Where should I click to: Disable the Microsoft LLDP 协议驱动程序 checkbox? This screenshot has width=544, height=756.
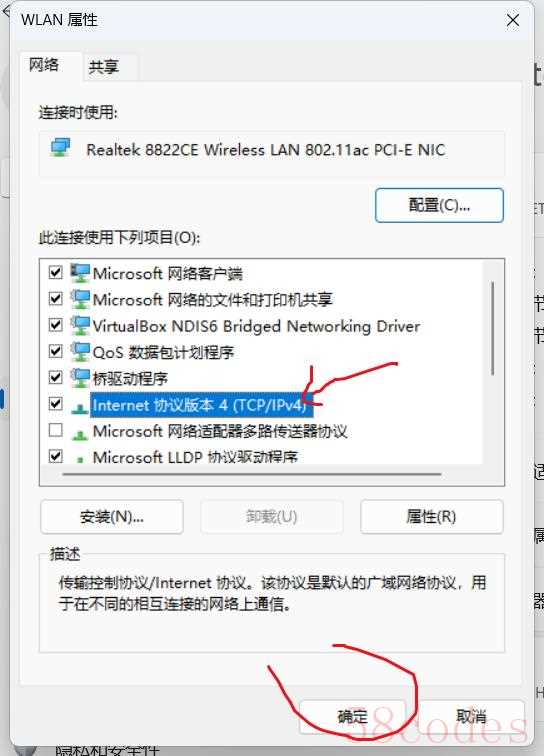(x=56, y=456)
